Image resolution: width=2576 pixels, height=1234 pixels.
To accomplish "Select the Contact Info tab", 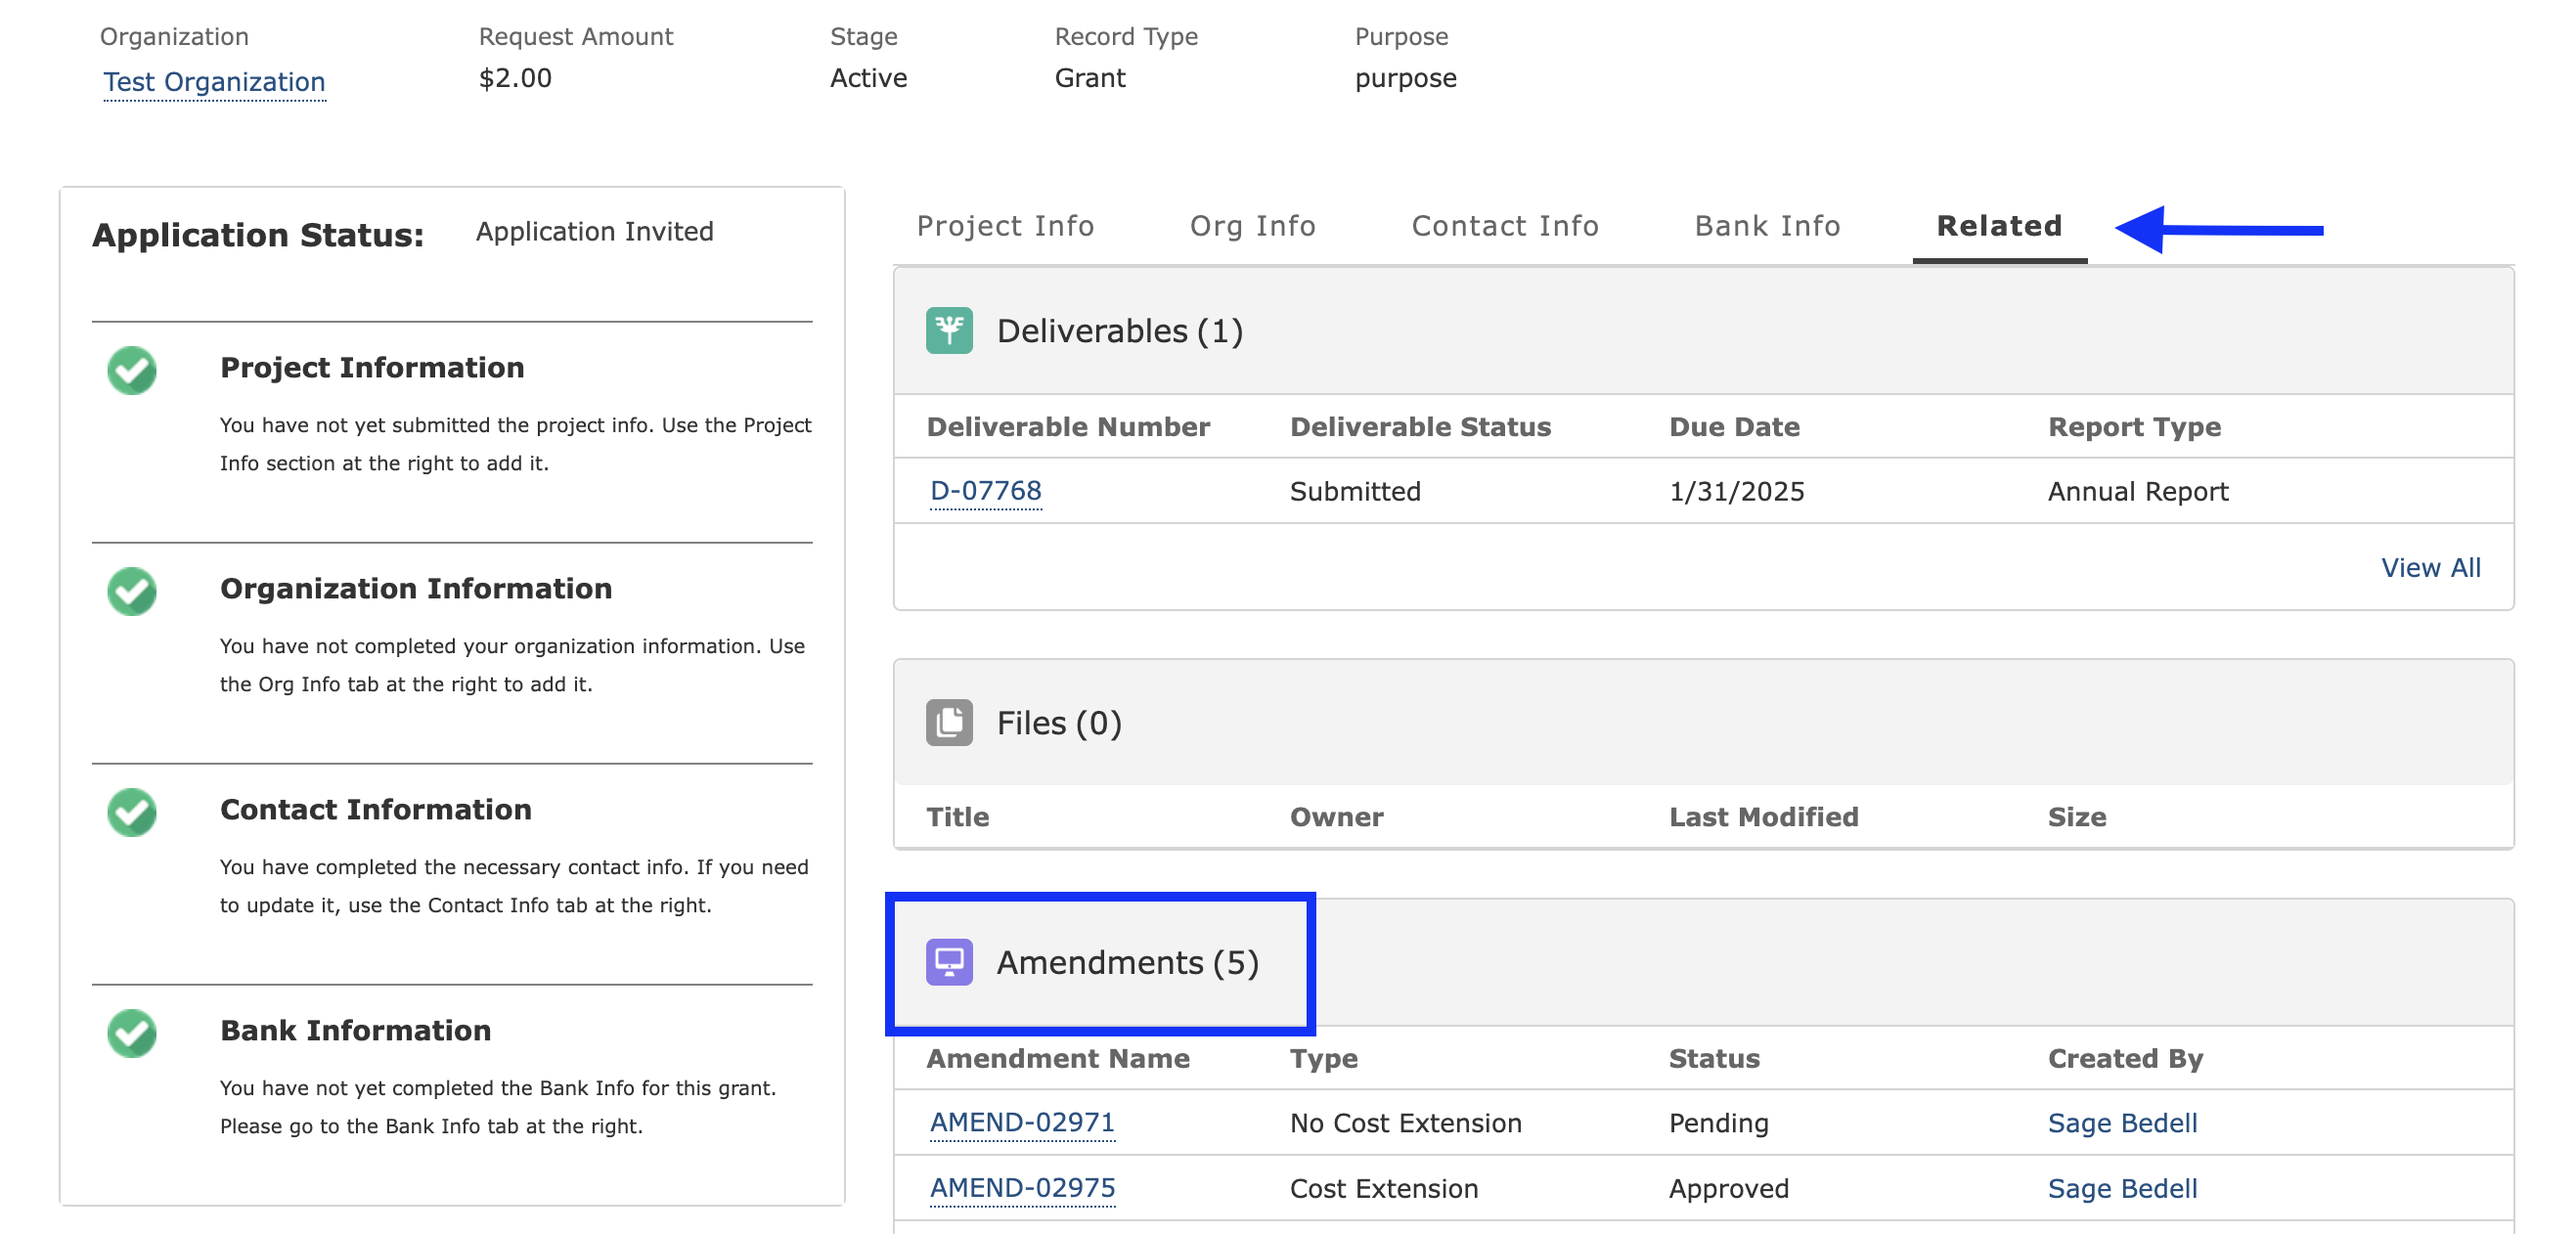I will pos(1505,227).
